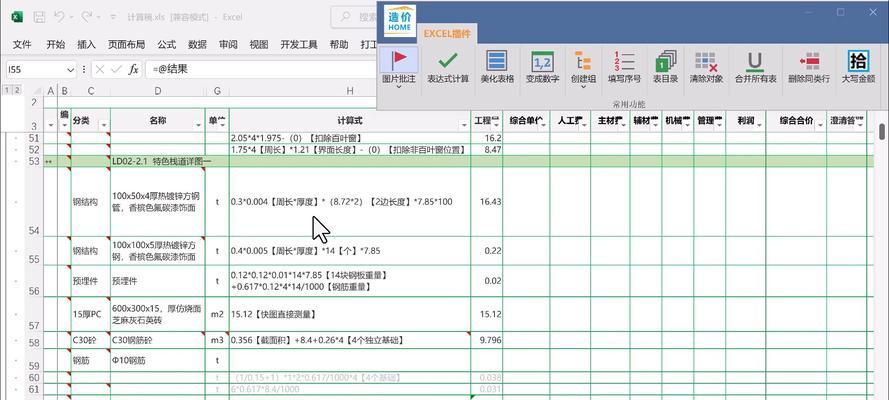
Task: Undo the last action
Action: point(59,17)
